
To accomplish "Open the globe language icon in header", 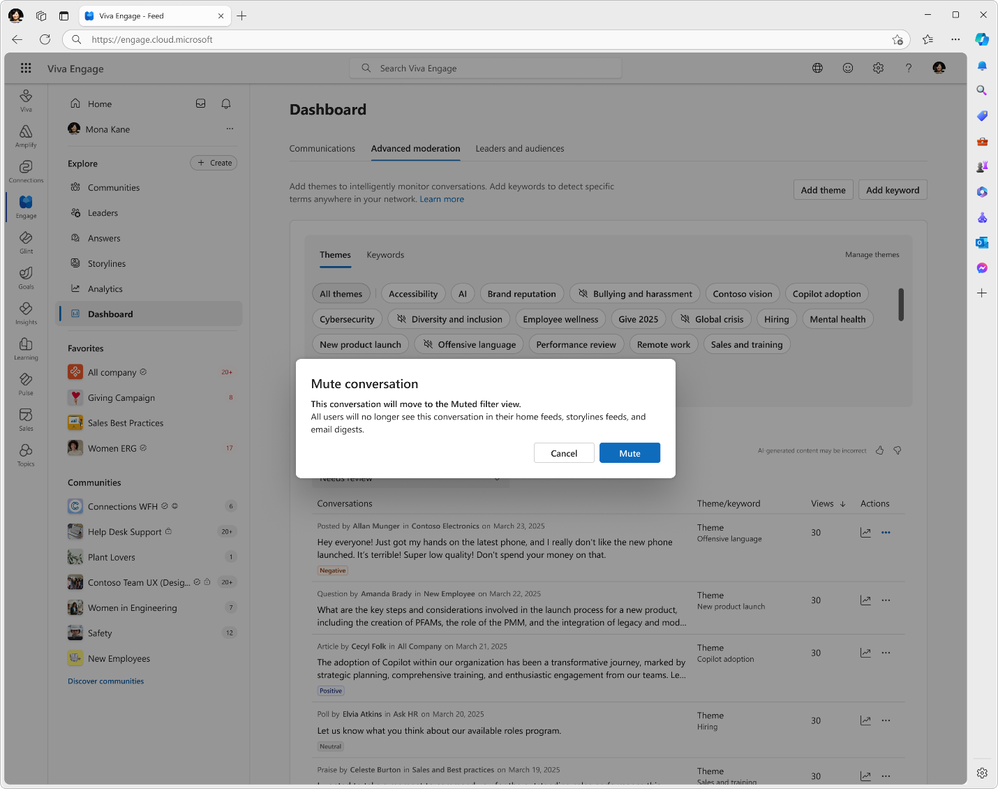I will click(817, 68).
